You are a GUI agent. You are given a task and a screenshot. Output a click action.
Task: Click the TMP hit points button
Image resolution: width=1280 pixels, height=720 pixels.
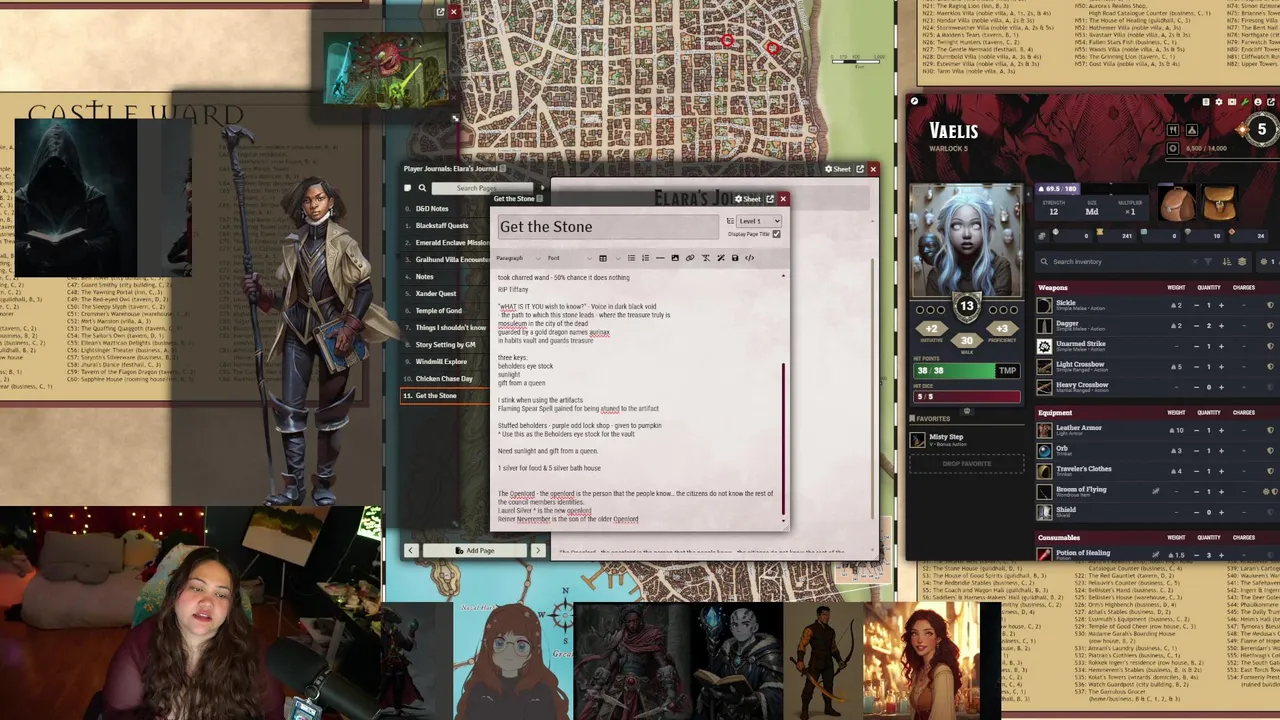(1007, 370)
